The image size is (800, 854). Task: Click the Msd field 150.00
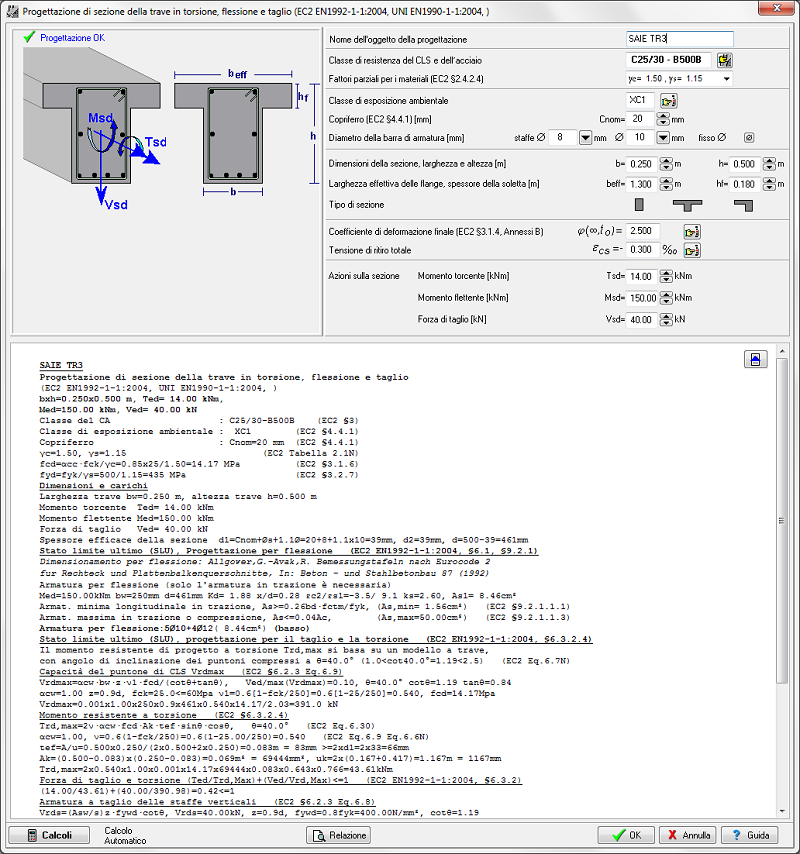point(642,298)
